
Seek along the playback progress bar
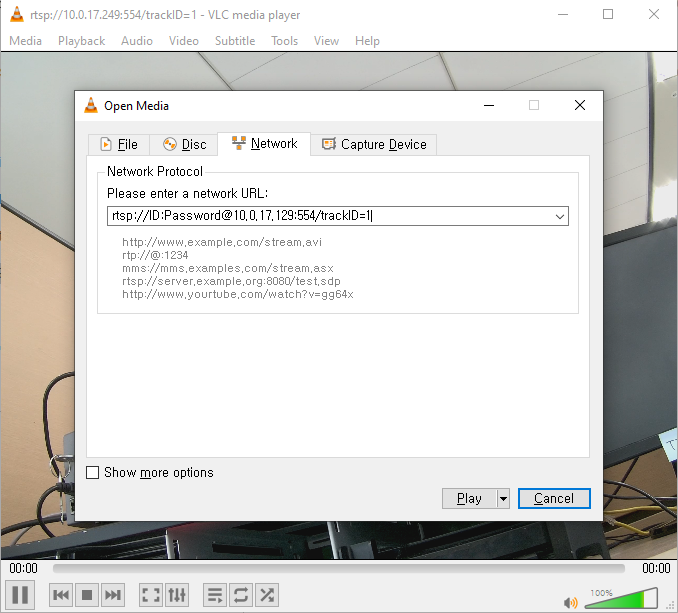pos(339,568)
